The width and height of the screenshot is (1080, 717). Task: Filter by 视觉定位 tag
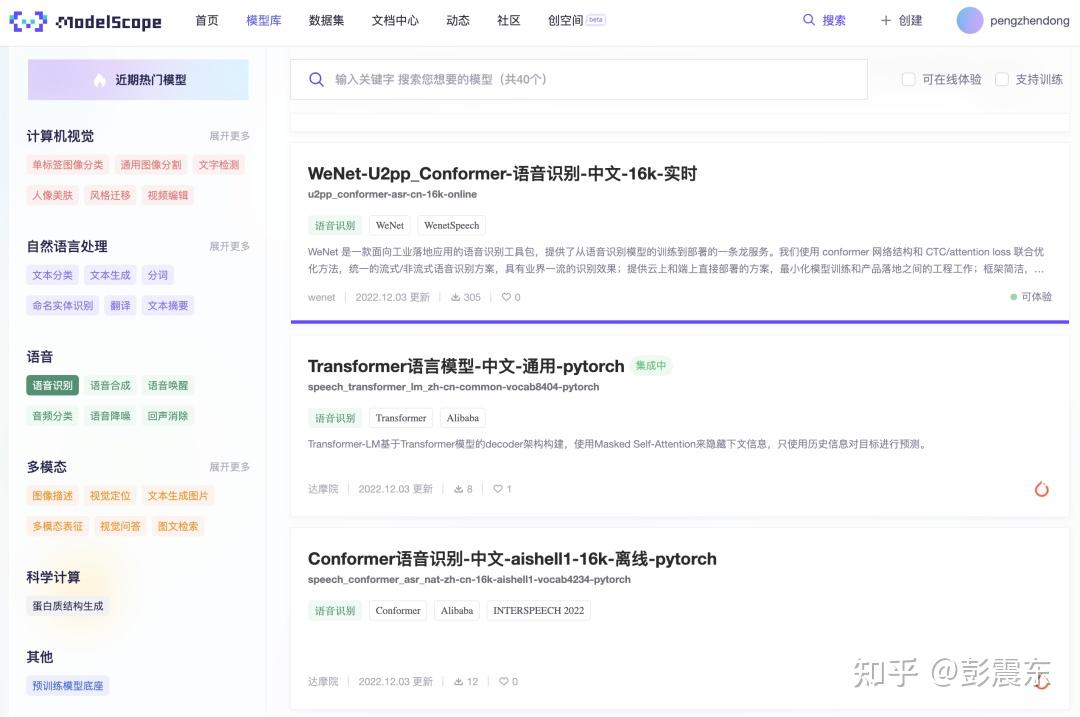[110, 496]
